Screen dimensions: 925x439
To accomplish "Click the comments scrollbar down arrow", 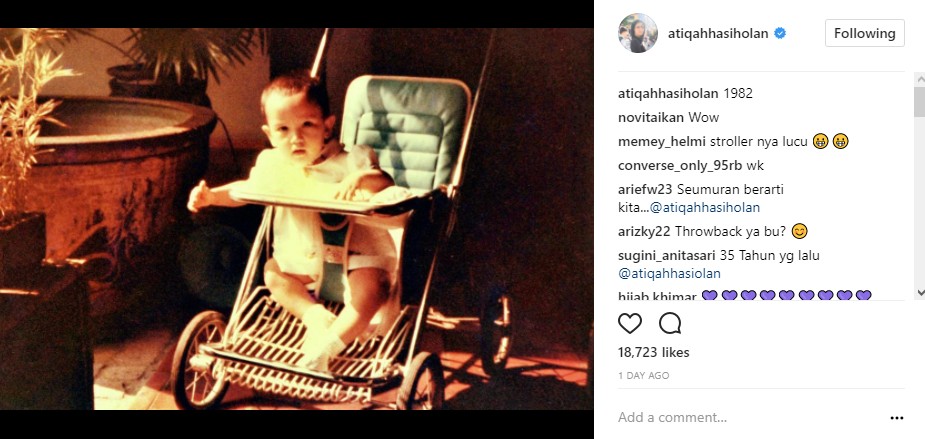I will [920, 292].
